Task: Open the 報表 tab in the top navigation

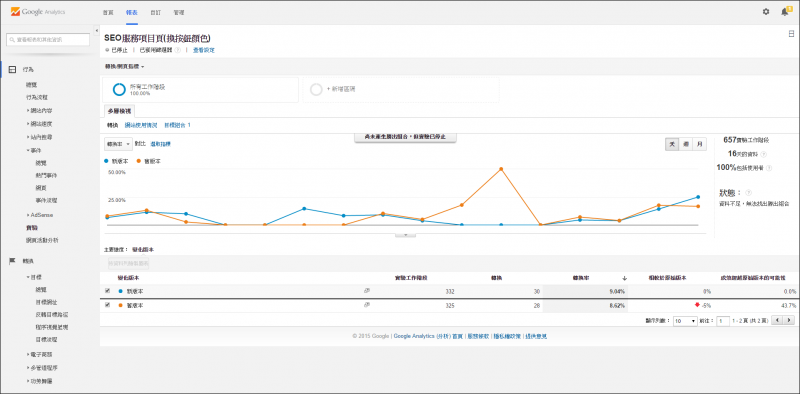Action: (x=132, y=12)
